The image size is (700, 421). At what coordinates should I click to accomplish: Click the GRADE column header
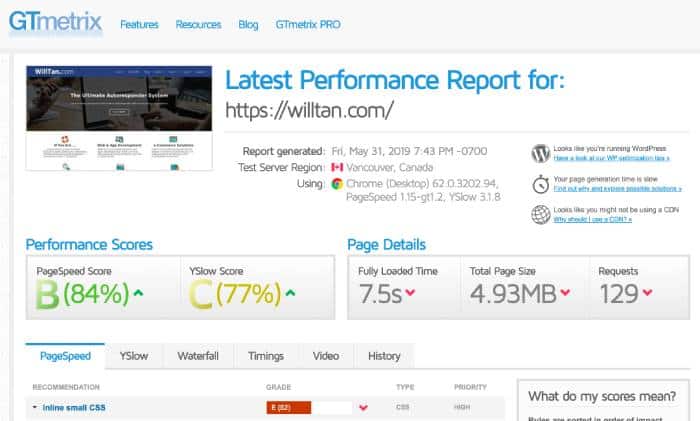(x=279, y=387)
